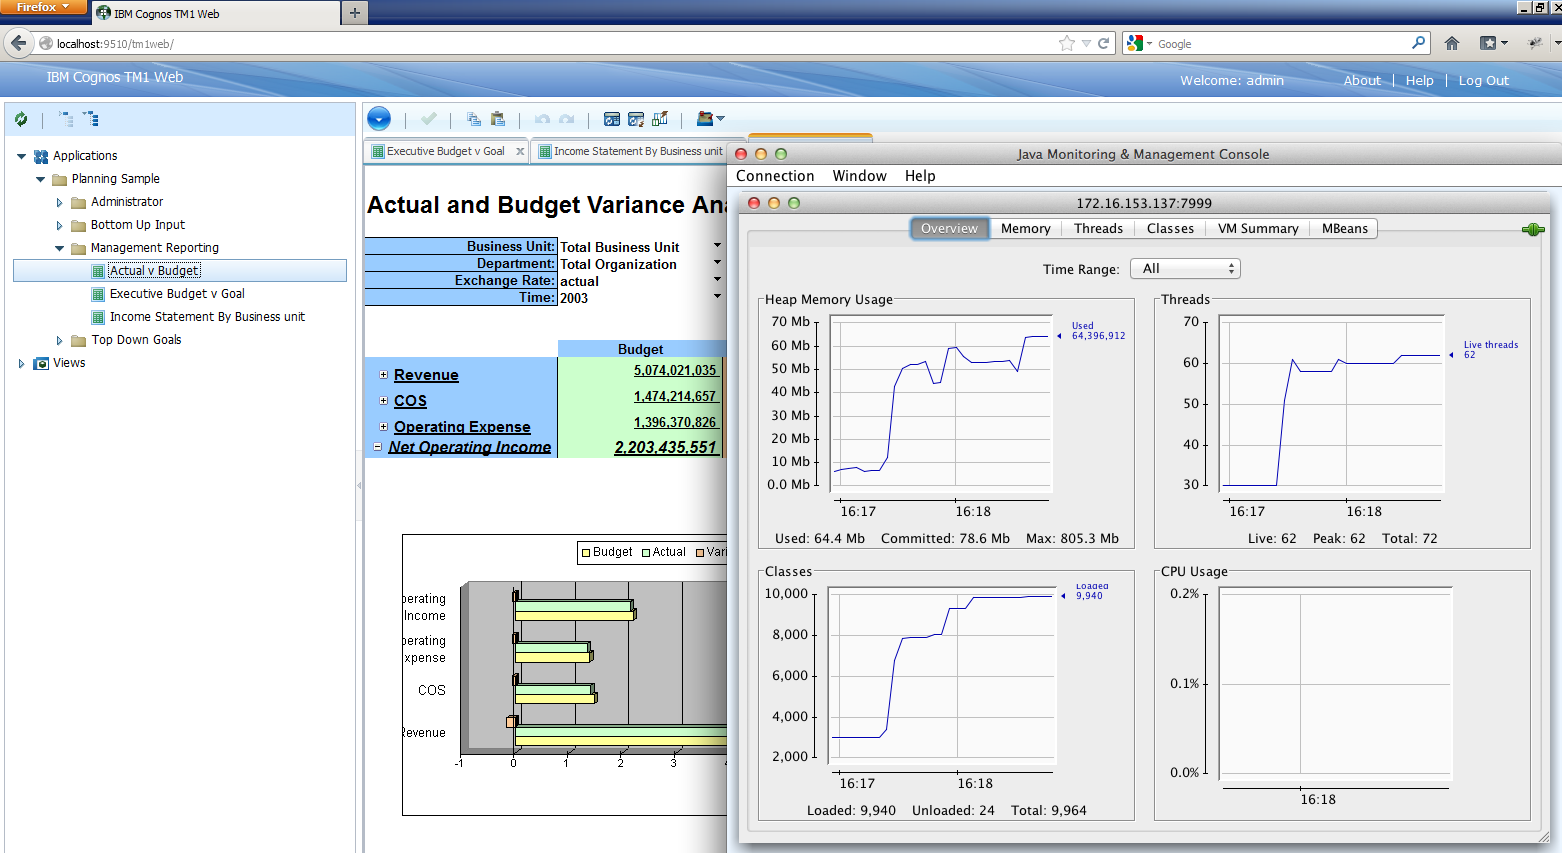Switch to the Memory tab in JConsole

tap(1026, 228)
